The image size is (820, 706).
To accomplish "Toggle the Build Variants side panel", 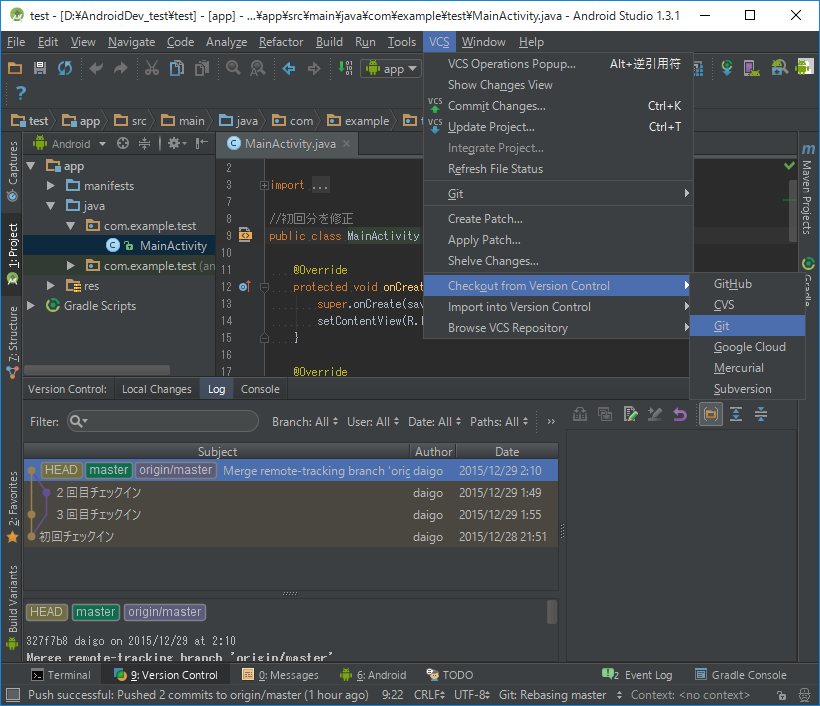I will tap(12, 607).
